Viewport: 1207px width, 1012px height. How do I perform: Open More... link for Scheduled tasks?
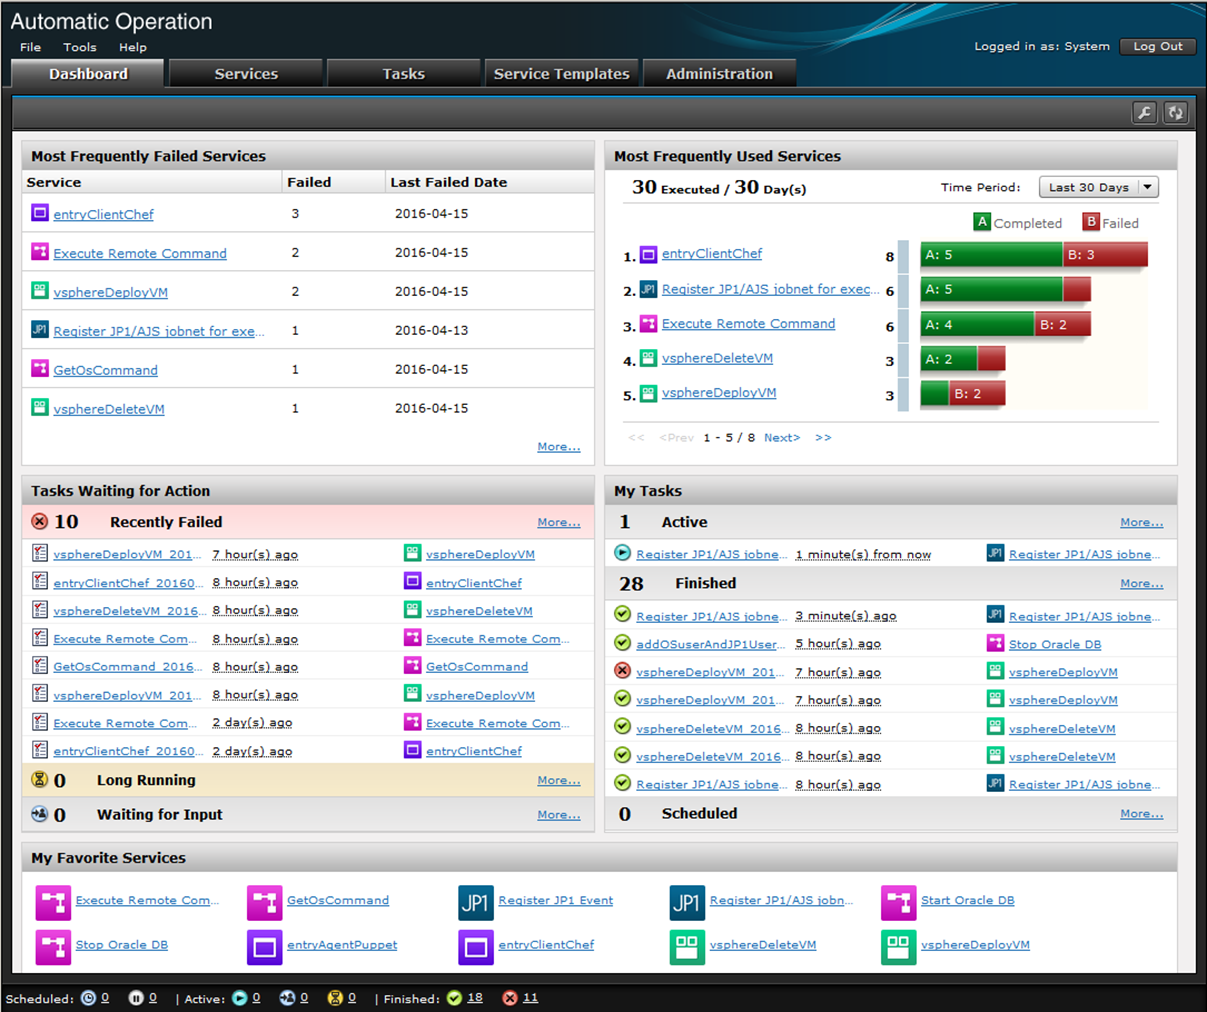1142,814
